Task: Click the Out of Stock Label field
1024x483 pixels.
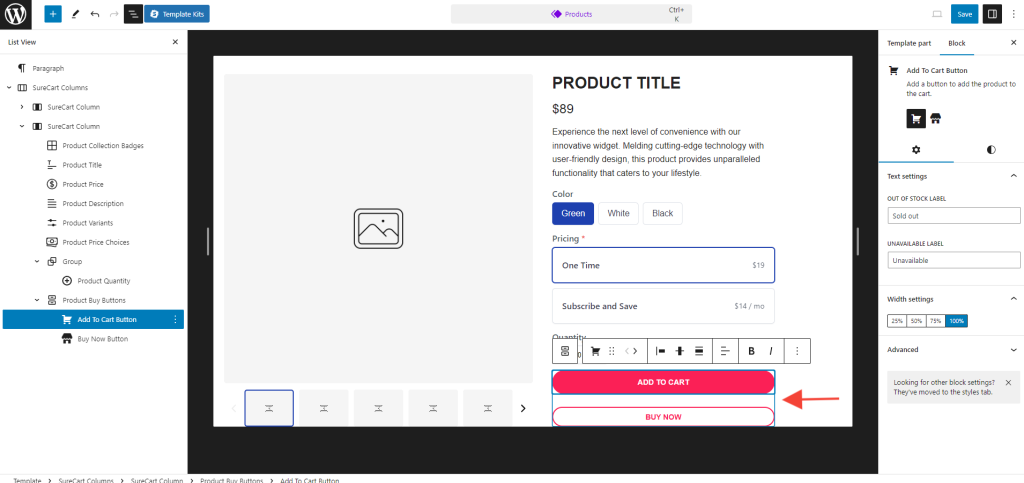Action: click(953, 215)
